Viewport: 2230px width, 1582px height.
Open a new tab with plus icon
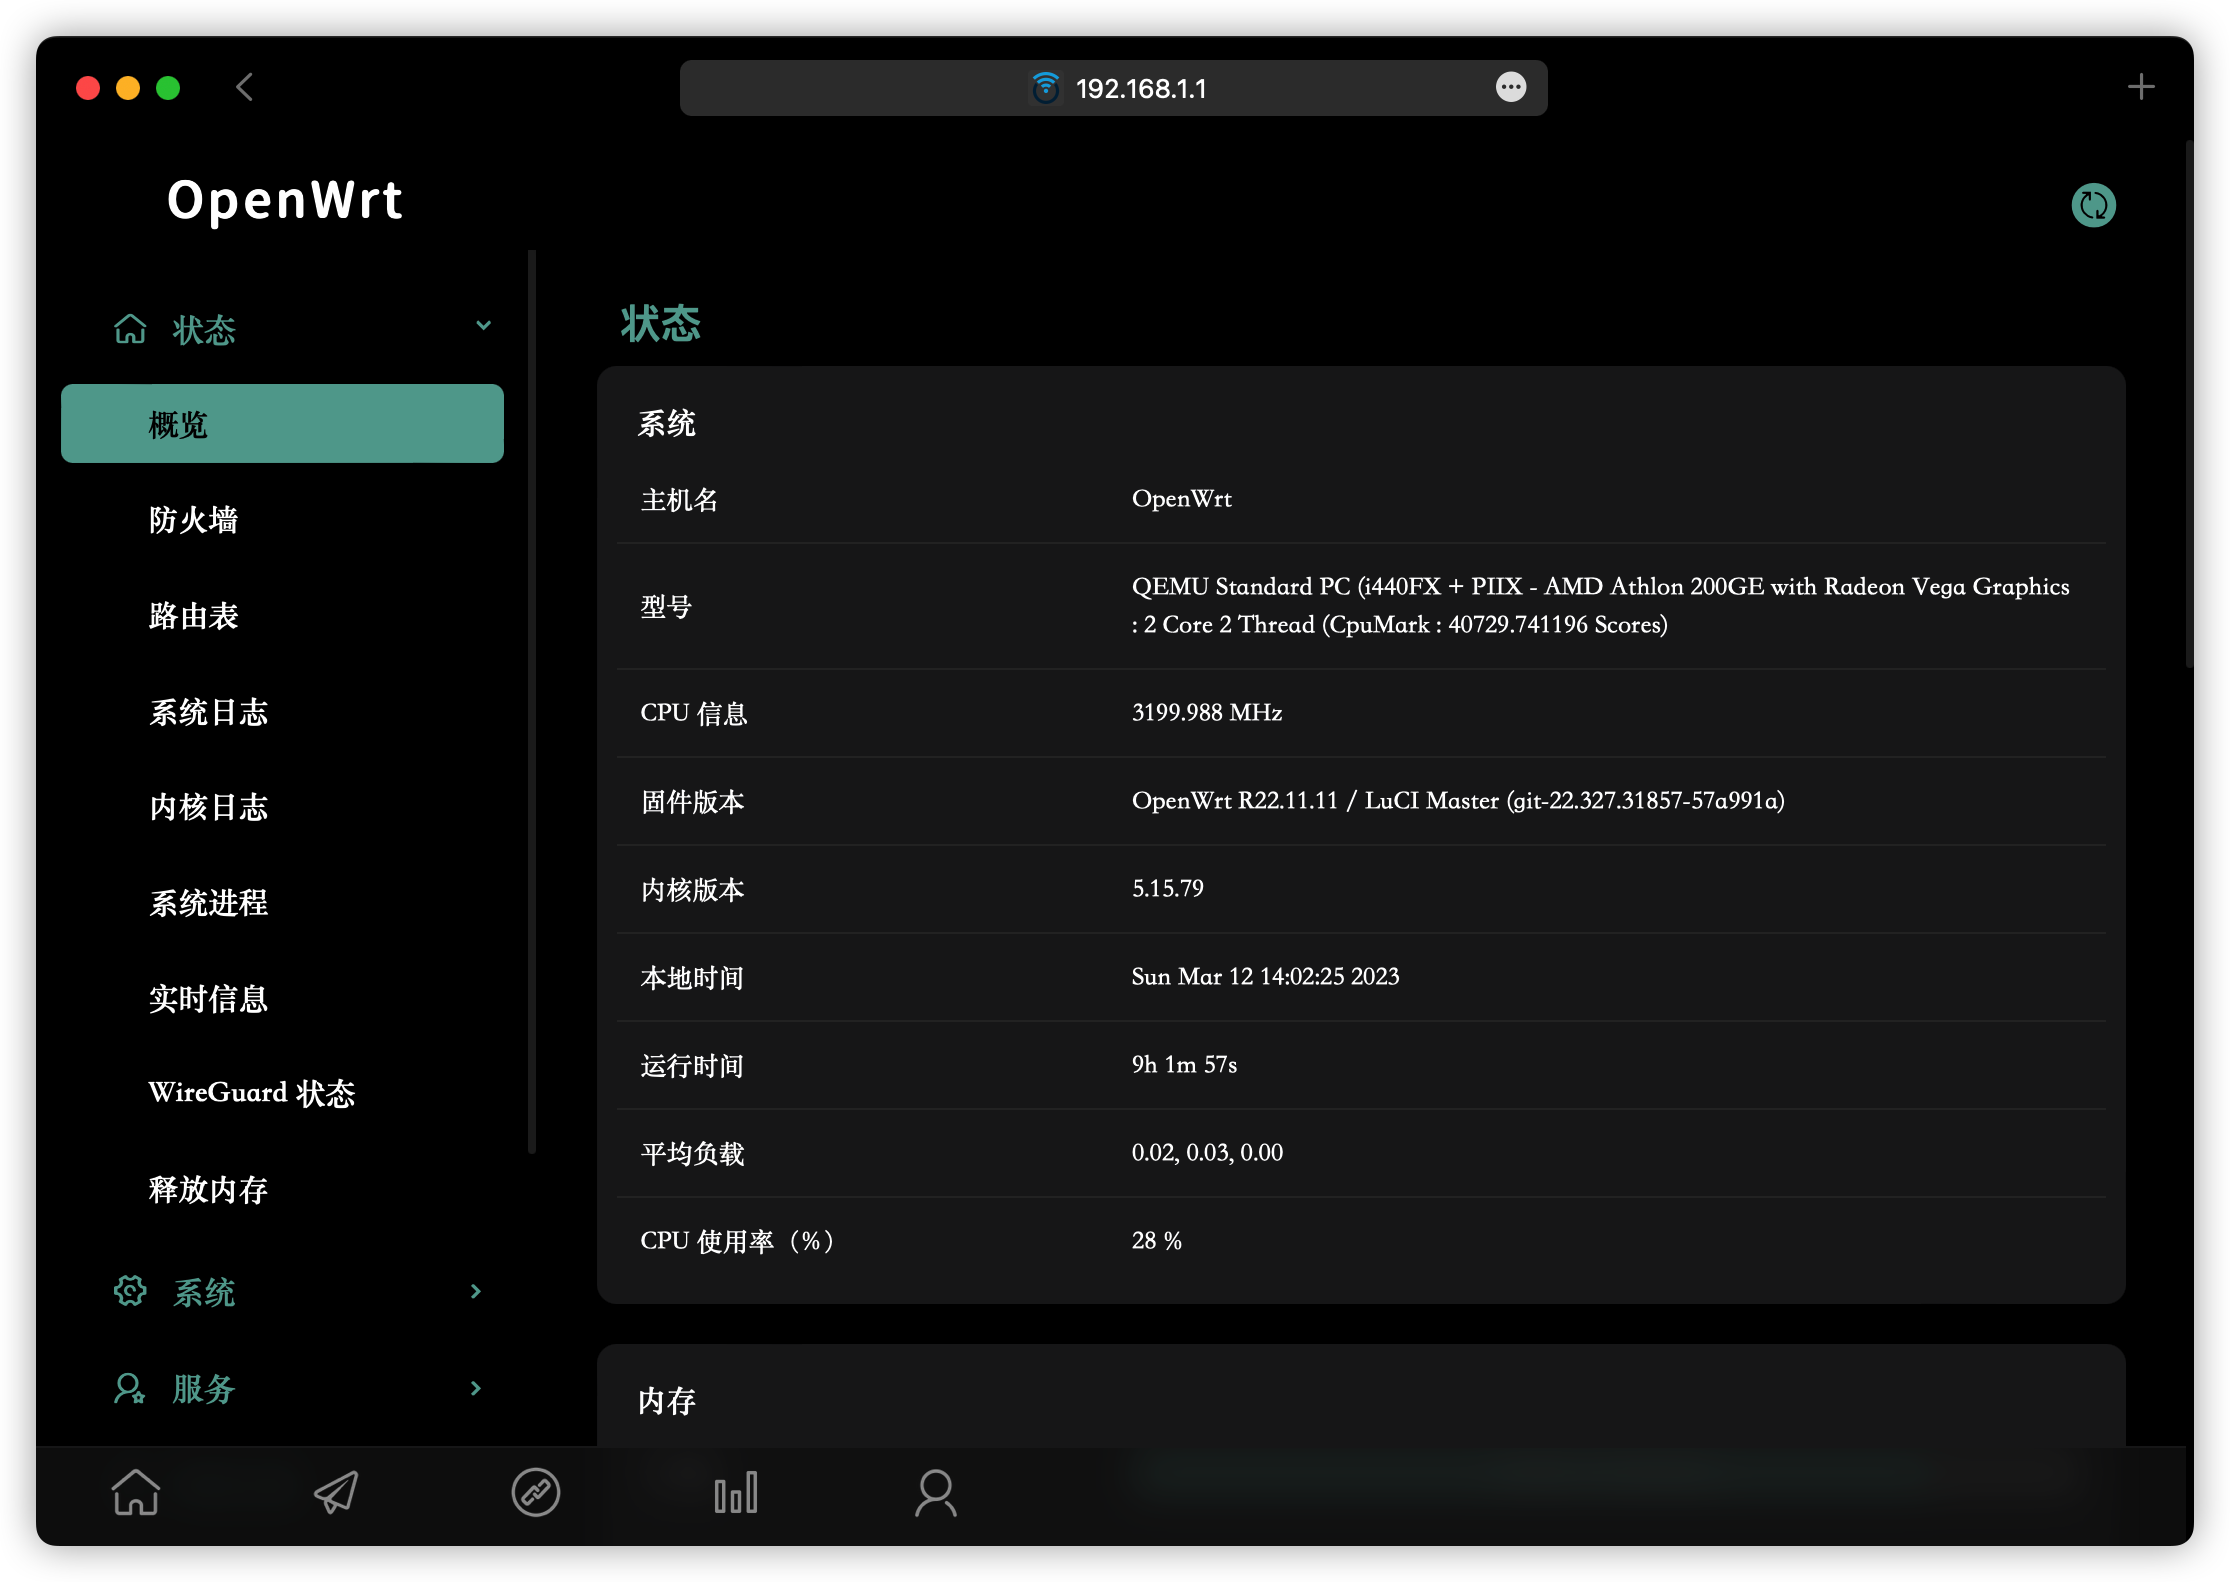tap(2141, 87)
